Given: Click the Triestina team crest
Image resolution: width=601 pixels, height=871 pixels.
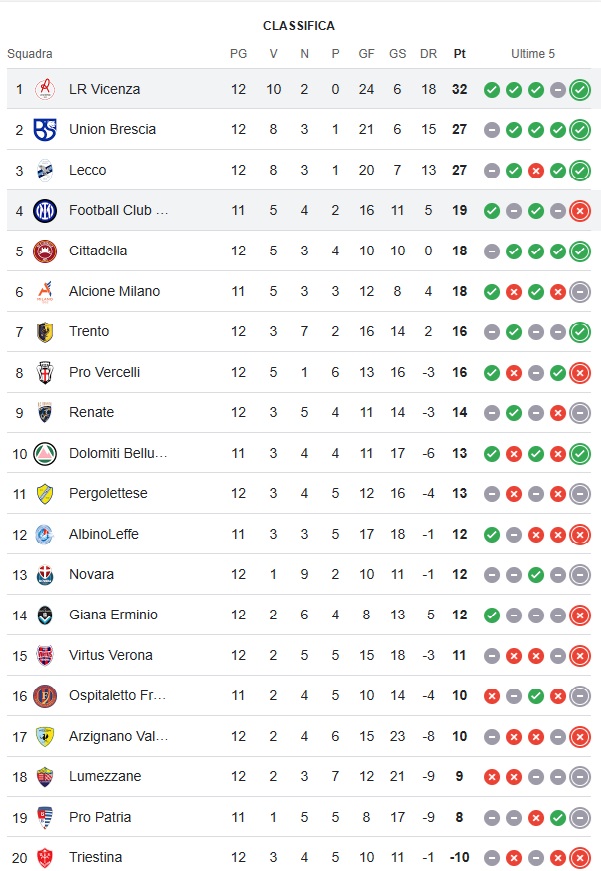Looking at the screenshot, I should click(x=45, y=857).
